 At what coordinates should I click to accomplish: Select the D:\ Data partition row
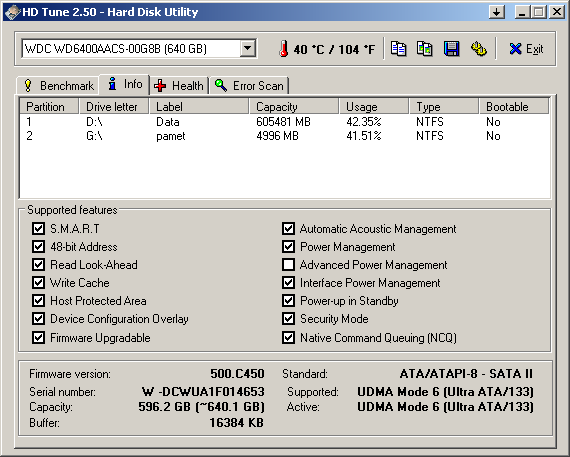click(x=285, y=122)
